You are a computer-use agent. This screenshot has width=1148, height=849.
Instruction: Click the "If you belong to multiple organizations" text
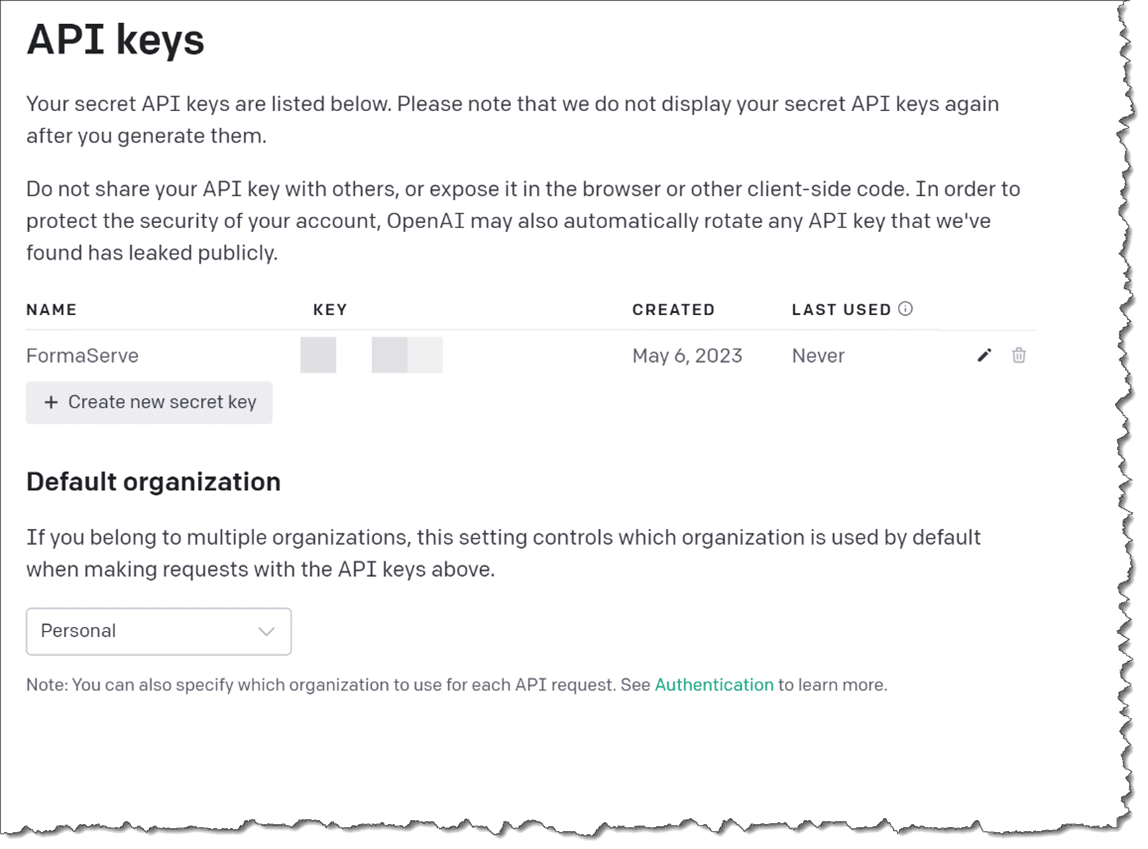coord(503,554)
